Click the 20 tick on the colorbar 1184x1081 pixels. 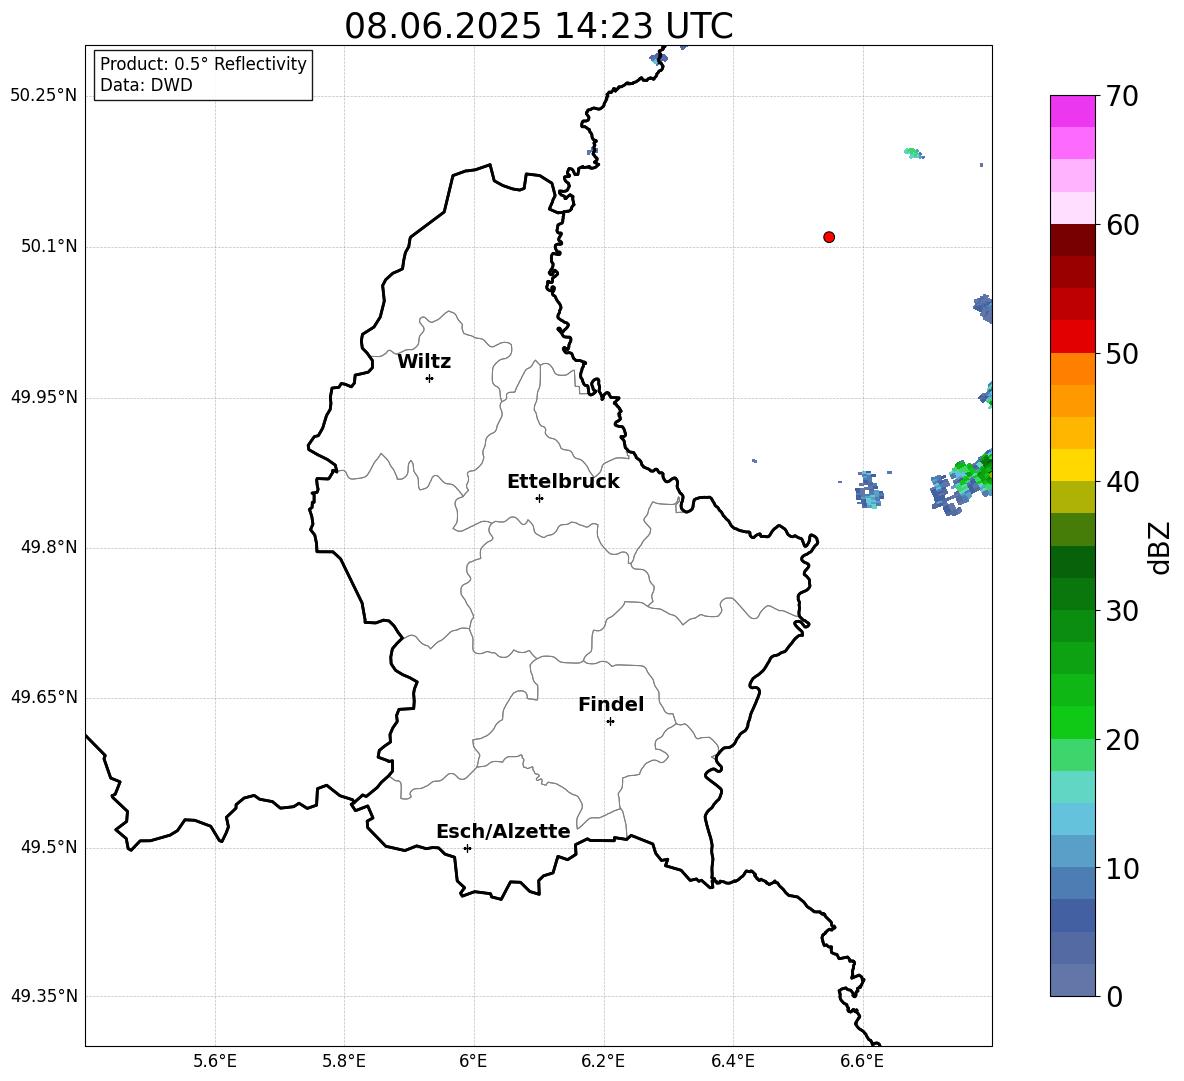click(1122, 740)
